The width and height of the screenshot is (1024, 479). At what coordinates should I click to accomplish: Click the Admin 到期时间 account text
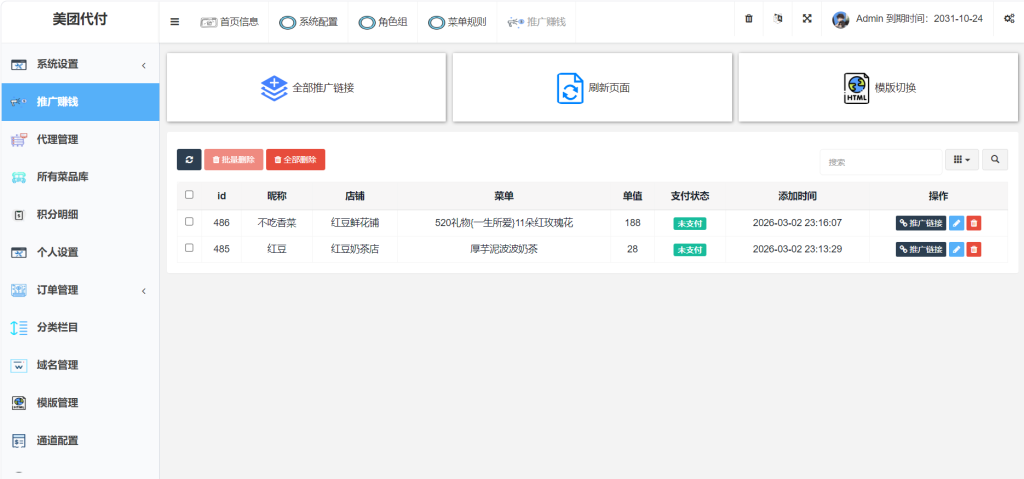(x=919, y=19)
